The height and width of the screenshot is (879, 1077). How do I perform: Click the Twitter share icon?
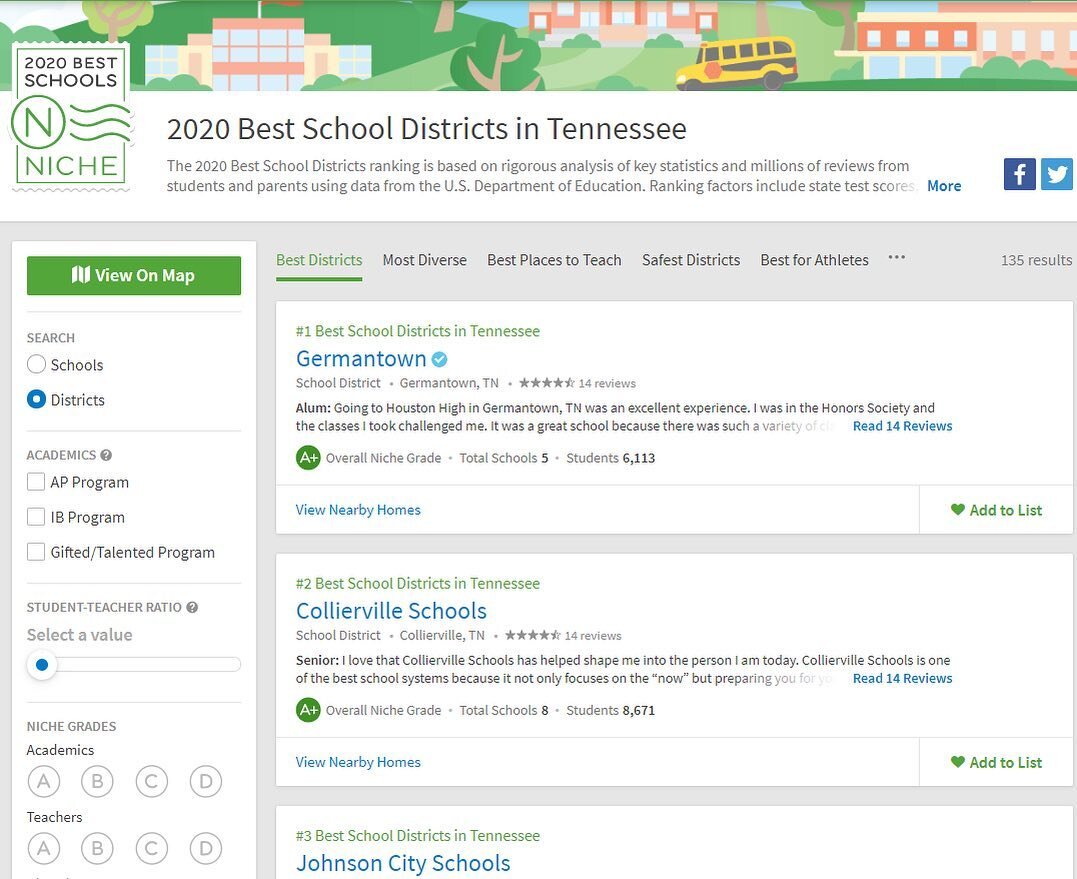pos(1057,174)
